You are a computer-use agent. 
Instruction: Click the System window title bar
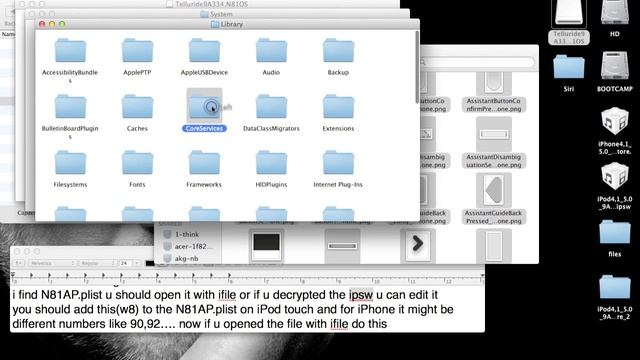(216, 14)
